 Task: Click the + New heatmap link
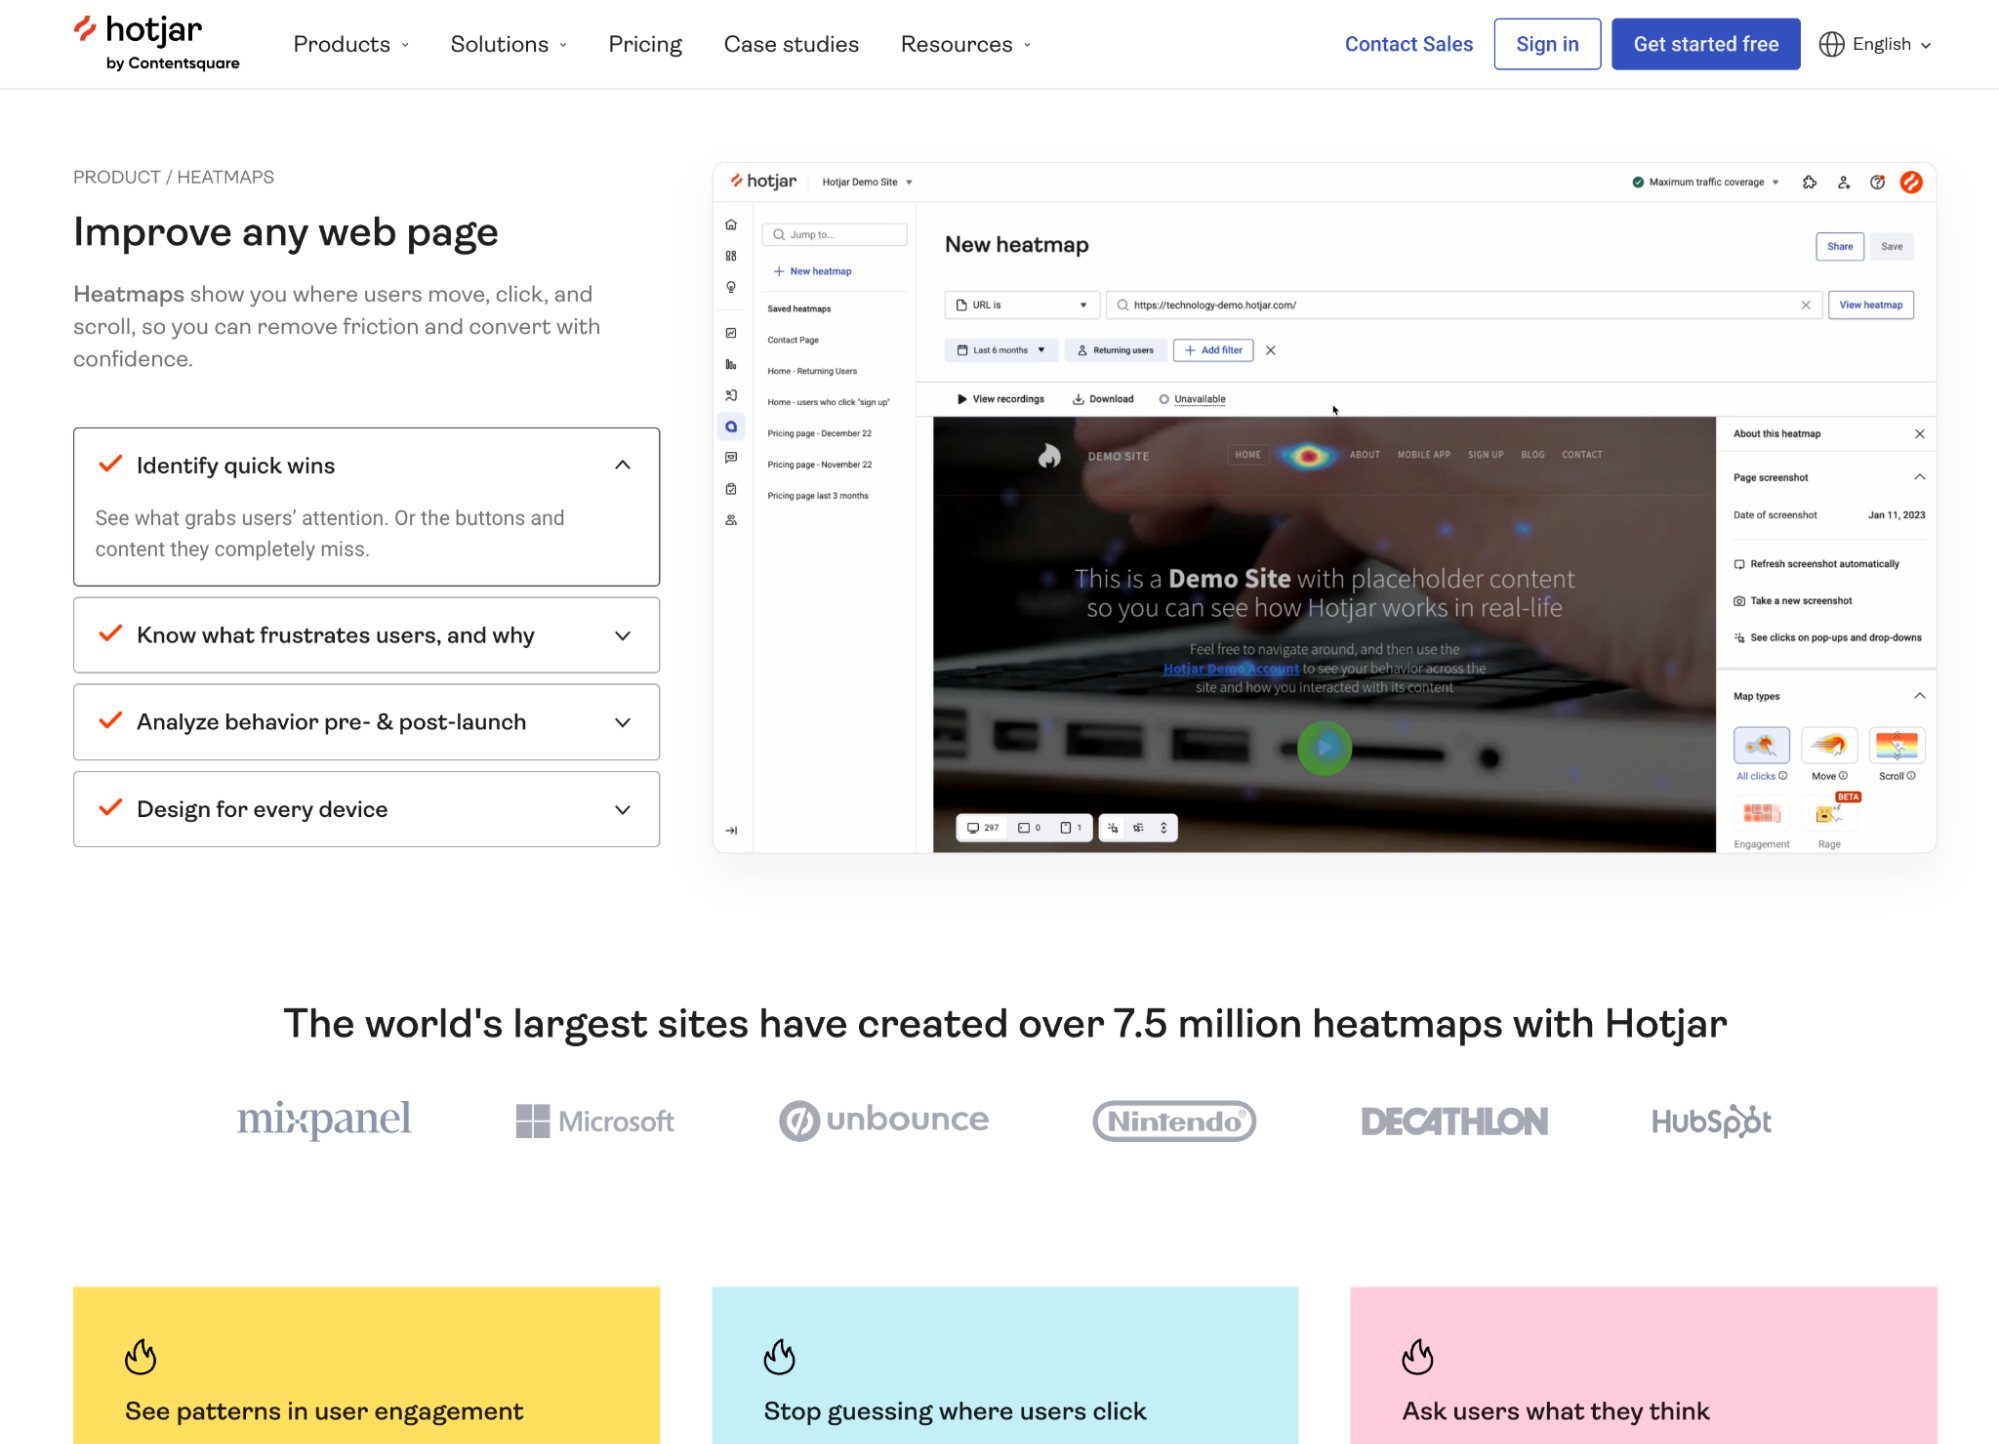812,271
